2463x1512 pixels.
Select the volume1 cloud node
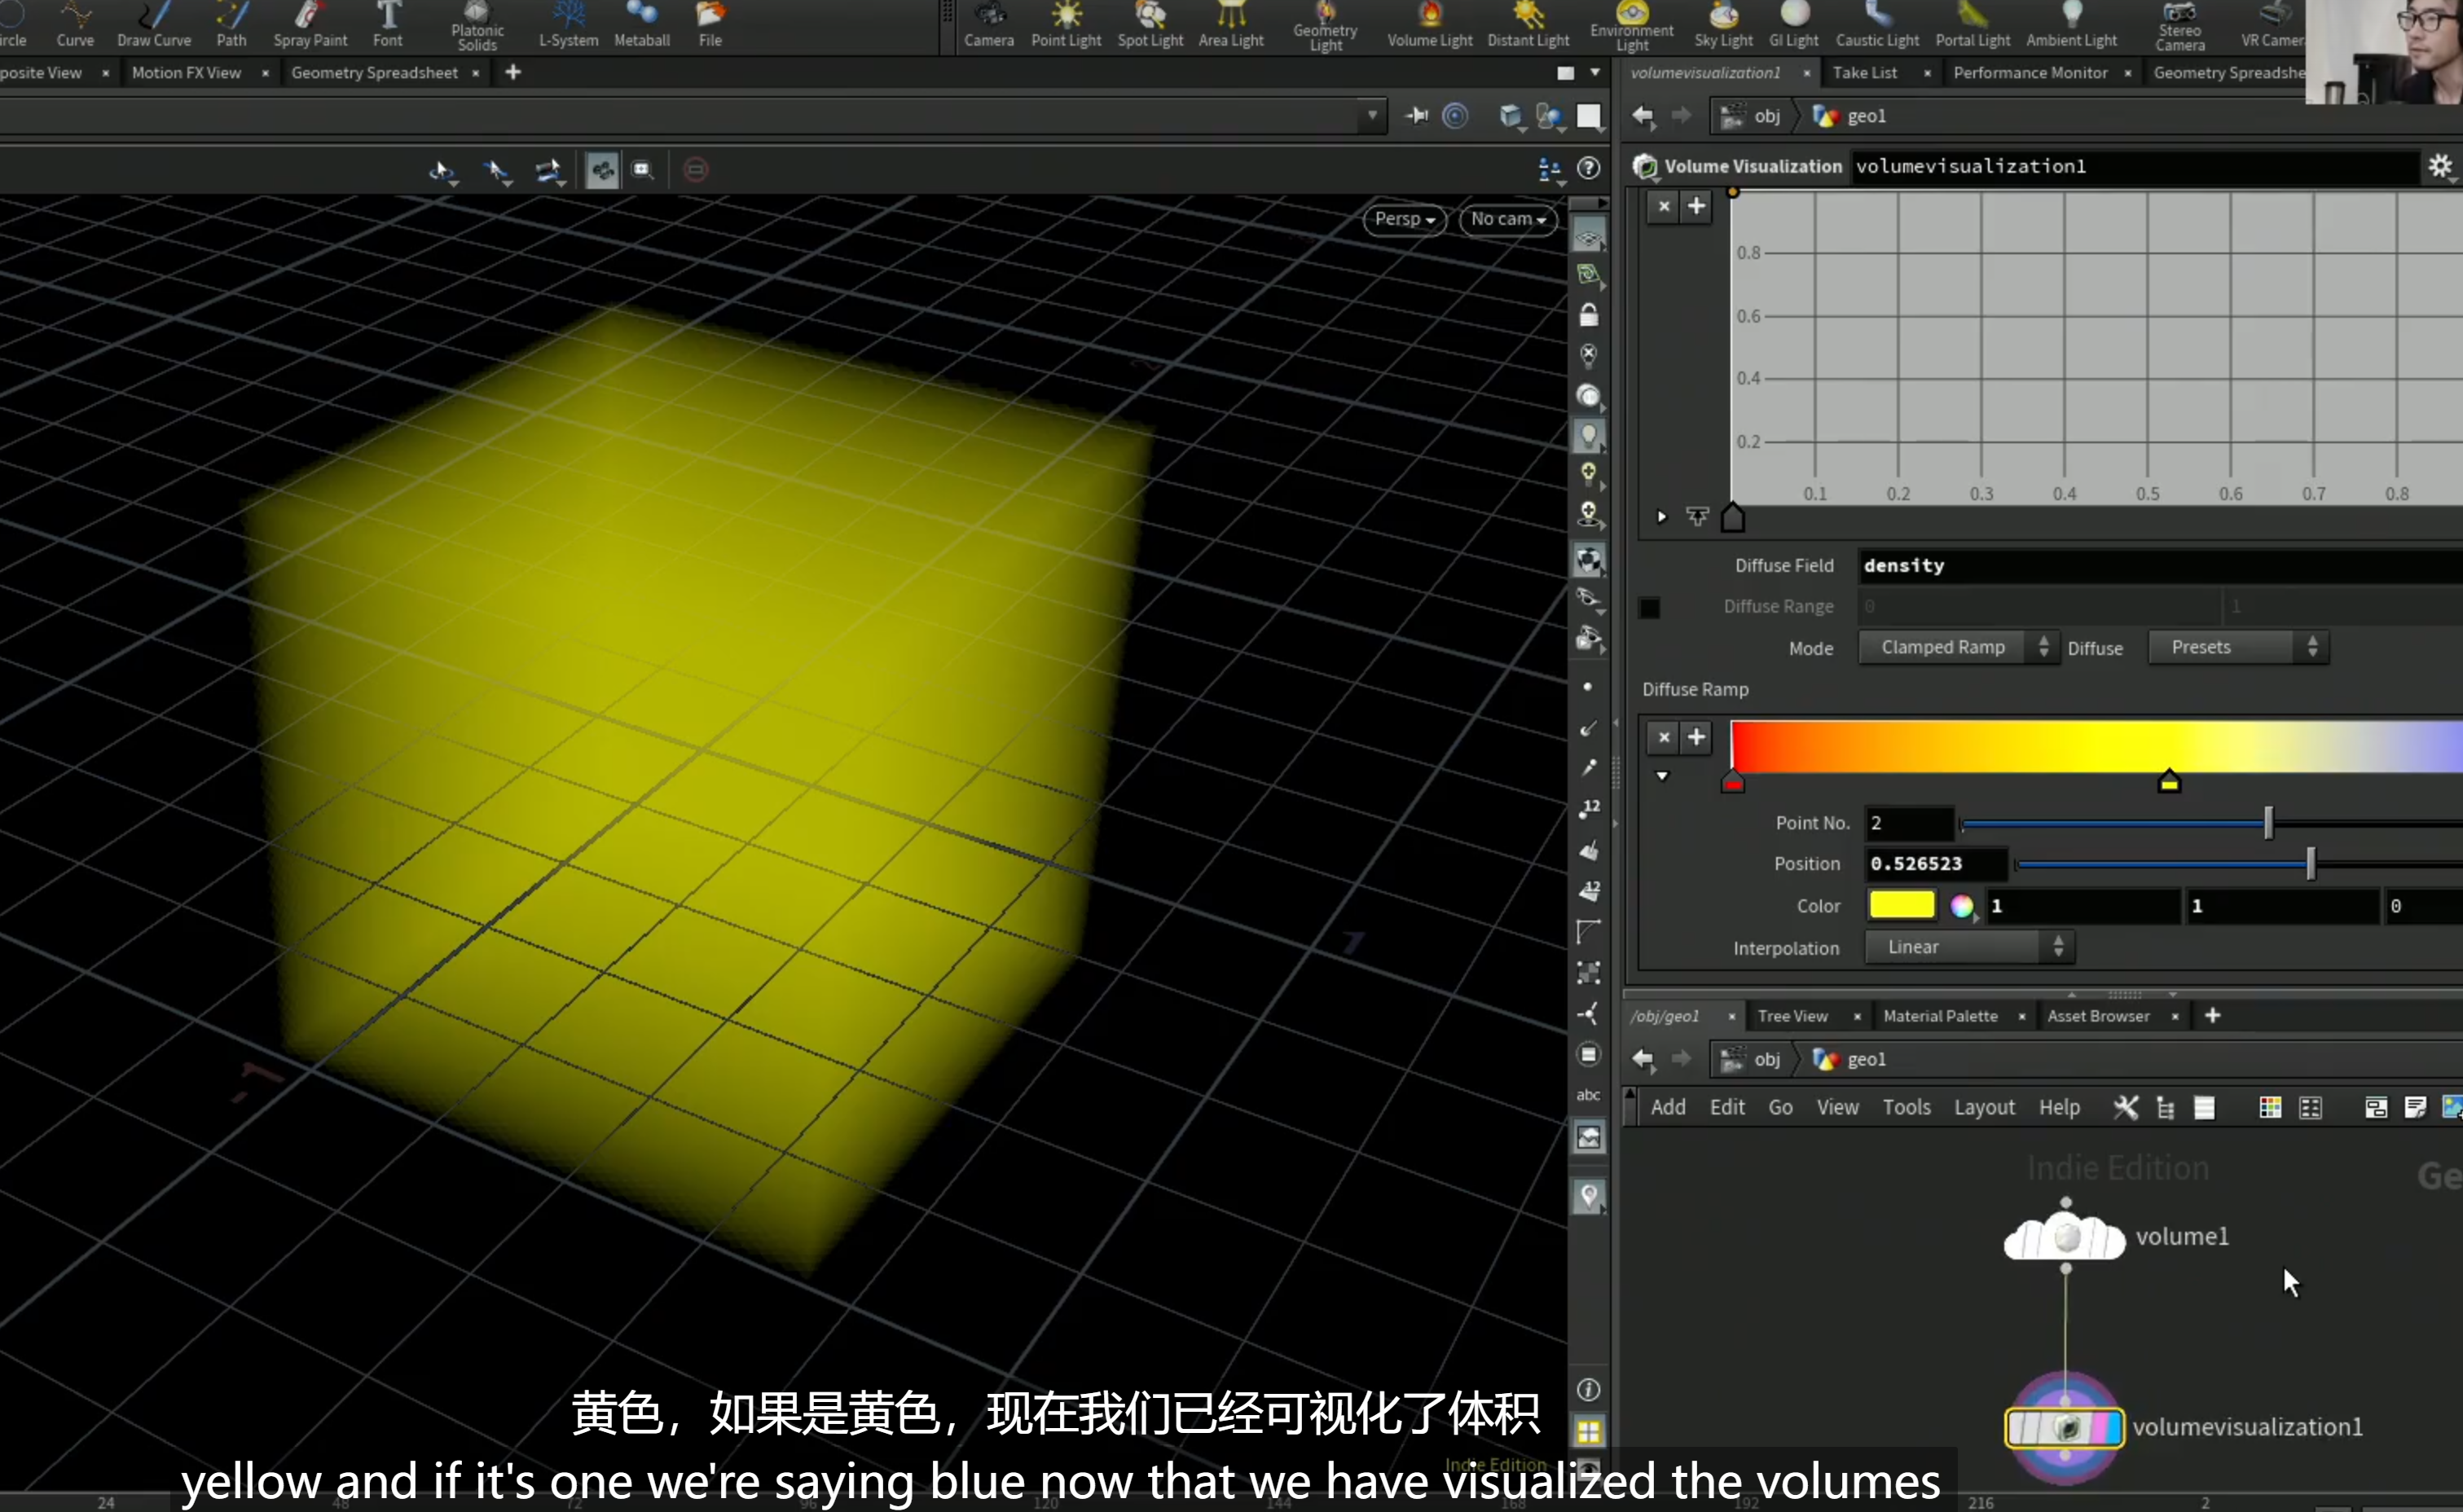pyautogui.click(x=2064, y=1237)
